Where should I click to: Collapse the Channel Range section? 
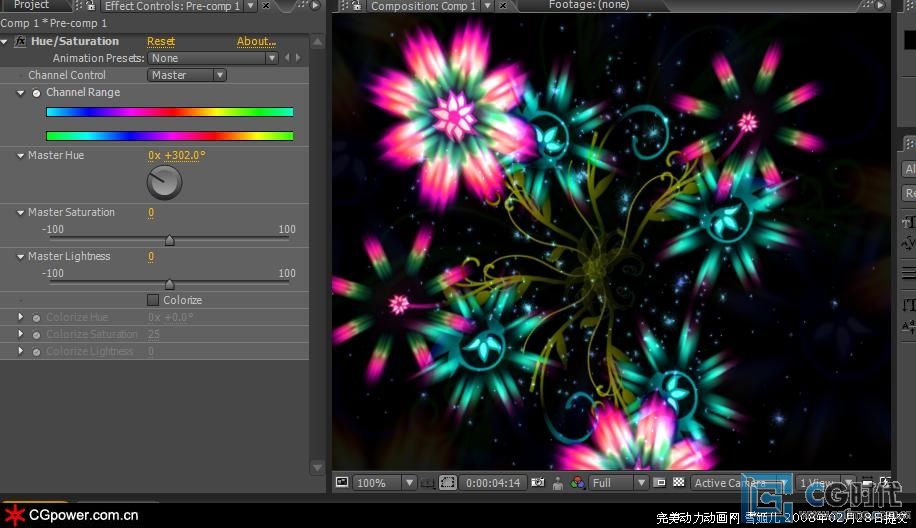(x=20, y=93)
